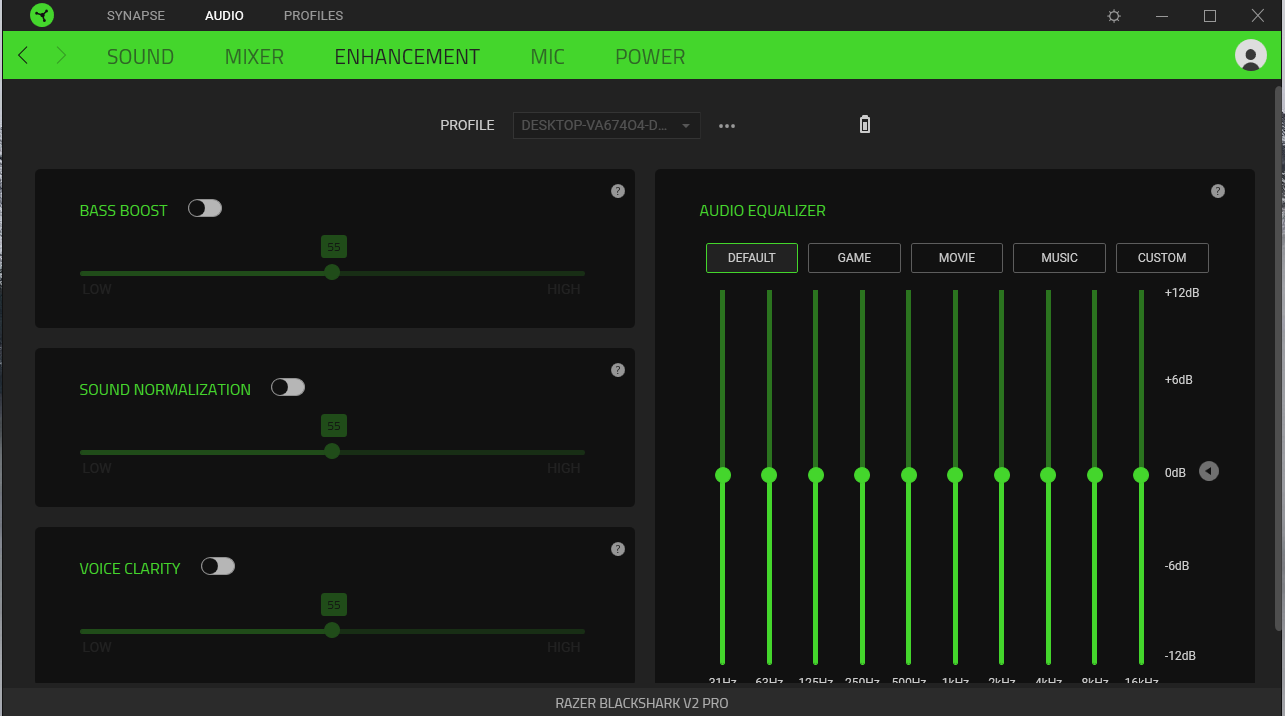Switch to the Sound tab
Image resolution: width=1285 pixels, height=716 pixels.
pos(140,57)
